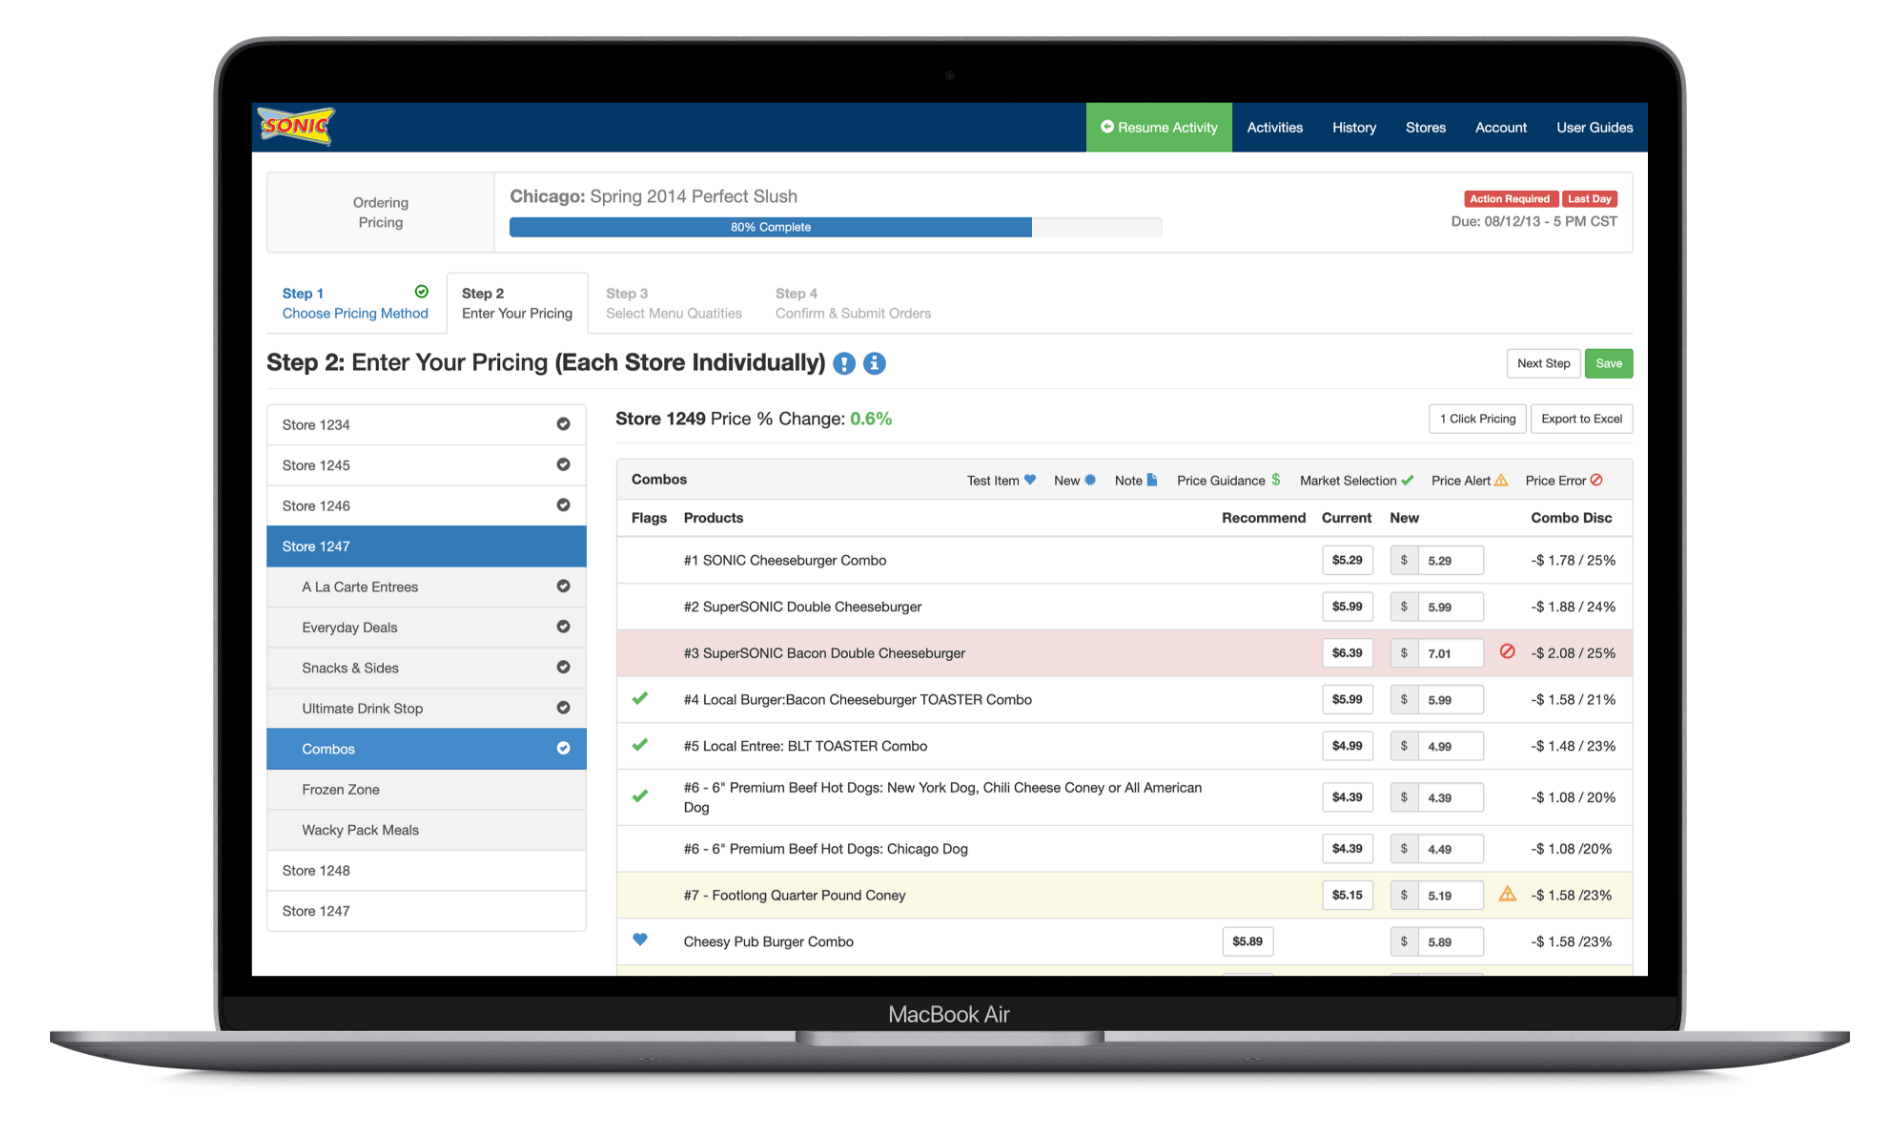The height and width of the screenshot is (1130, 1900).
Task: Click the Export to Excel button
Action: [x=1581, y=418]
